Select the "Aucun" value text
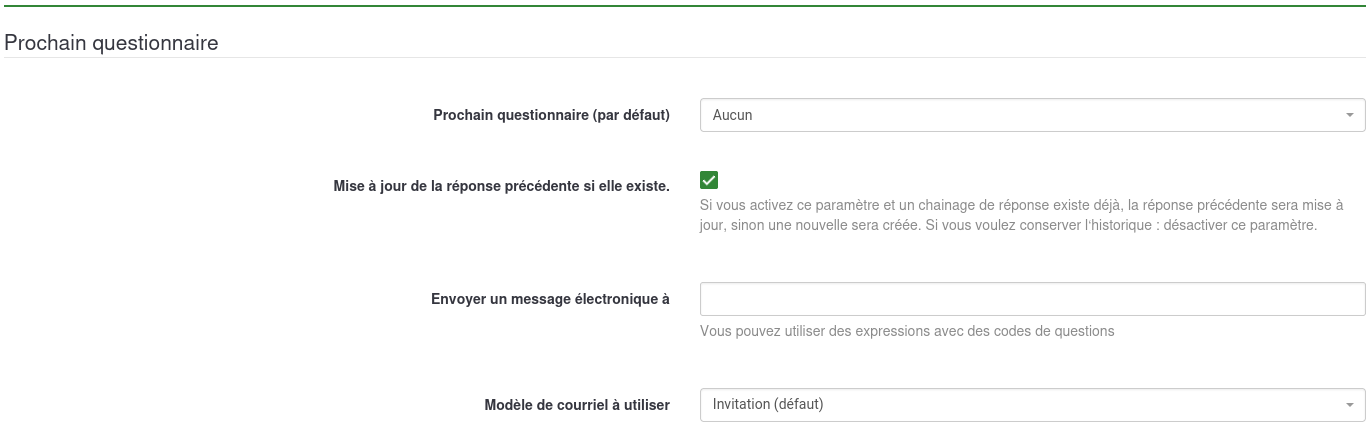Viewport: 1372px width, 436px height. pos(733,115)
